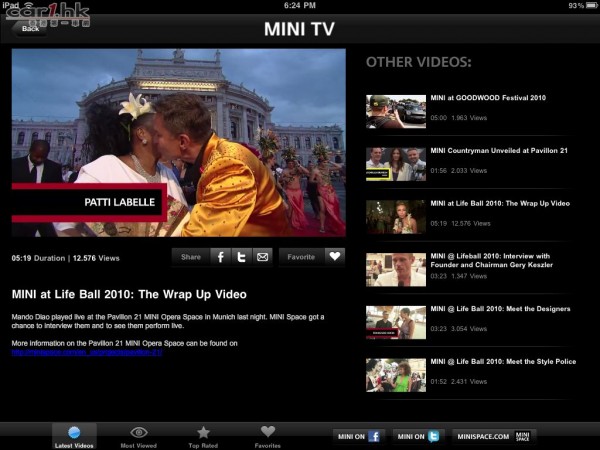Click the '03:23 3.054 Views' text
This screenshot has height=450, width=600.
click(x=459, y=329)
